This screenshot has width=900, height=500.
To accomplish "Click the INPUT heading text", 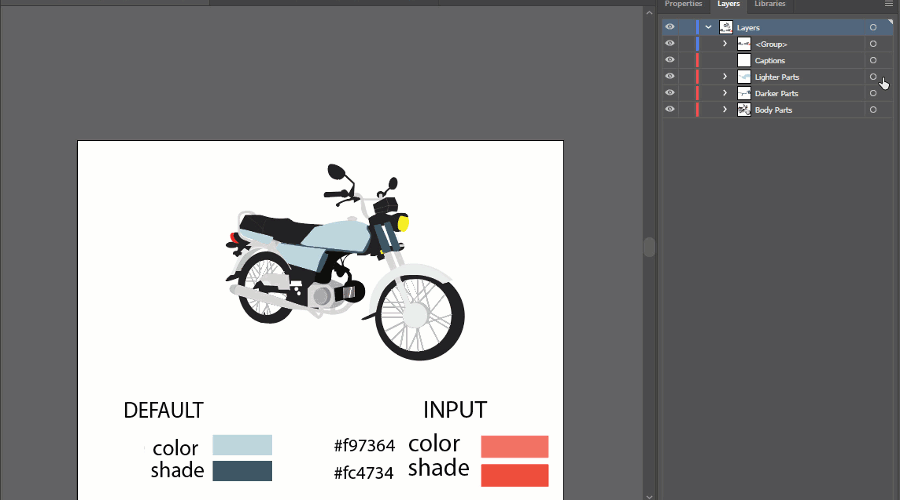I will click(x=455, y=410).
